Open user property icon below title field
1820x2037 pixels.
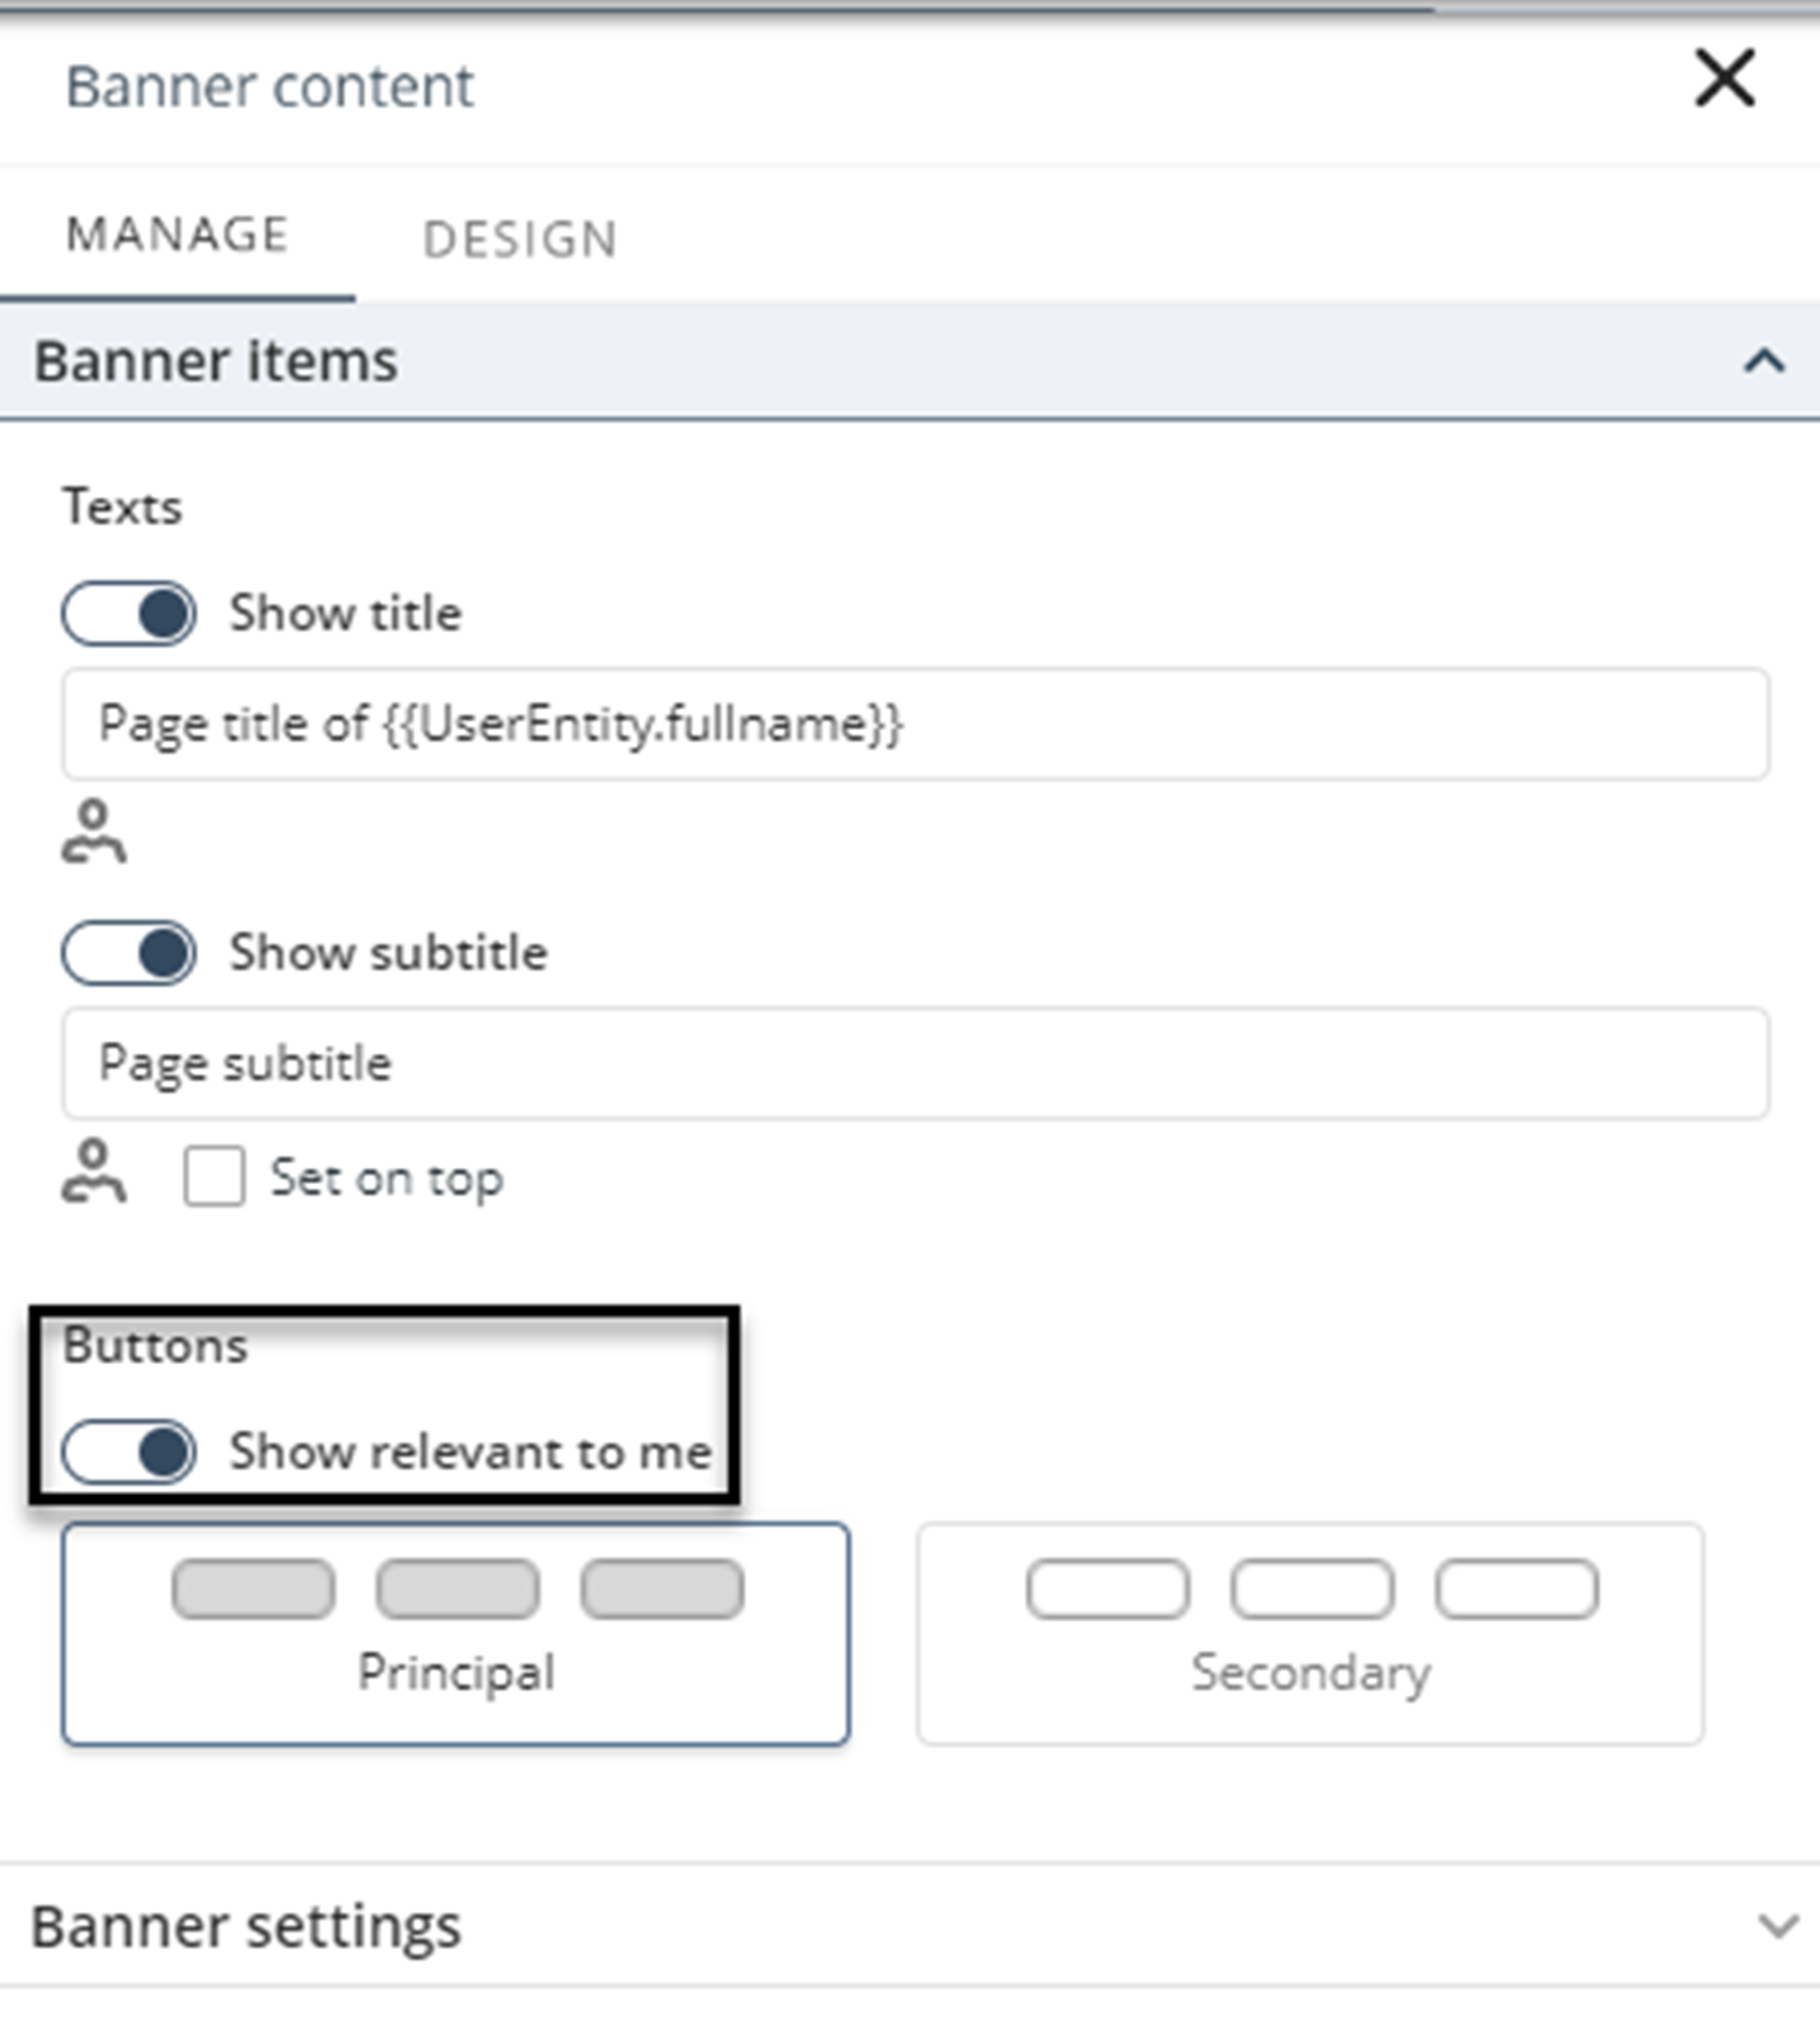[94, 831]
